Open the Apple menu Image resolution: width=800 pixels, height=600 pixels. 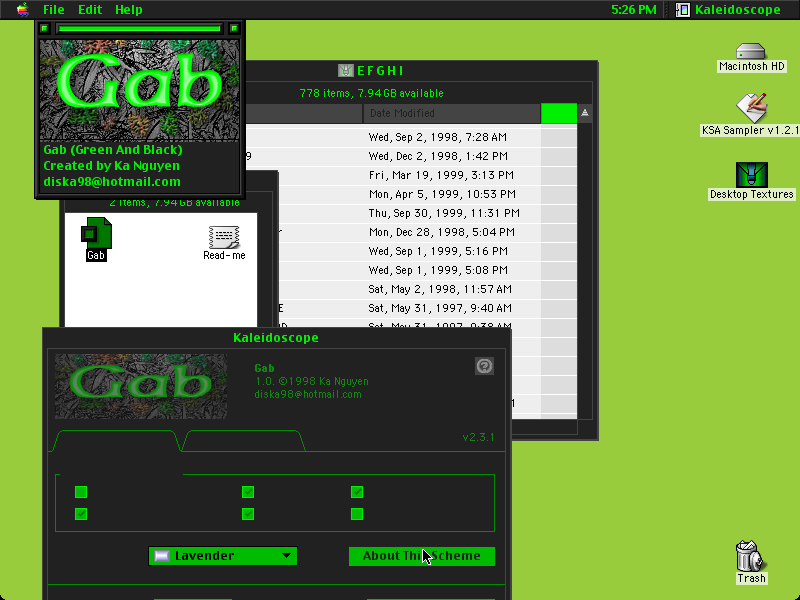22,9
